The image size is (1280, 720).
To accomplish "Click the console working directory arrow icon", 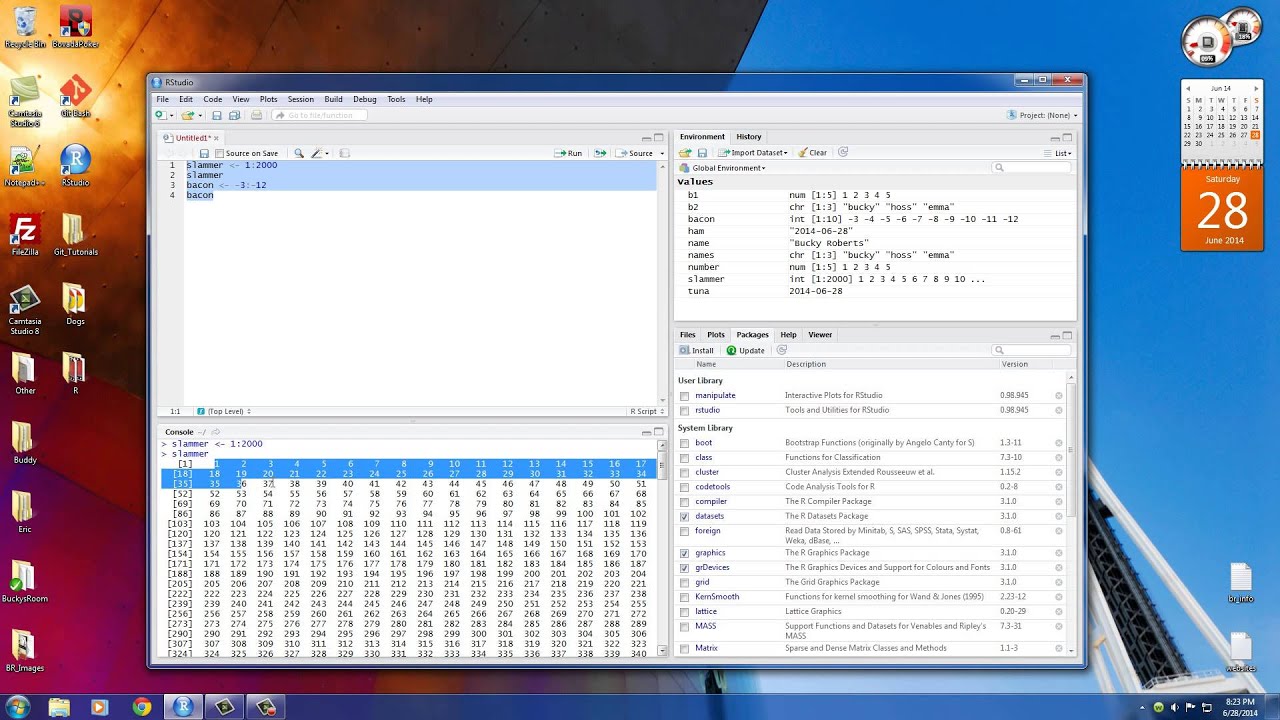I will pyautogui.click(x=214, y=432).
